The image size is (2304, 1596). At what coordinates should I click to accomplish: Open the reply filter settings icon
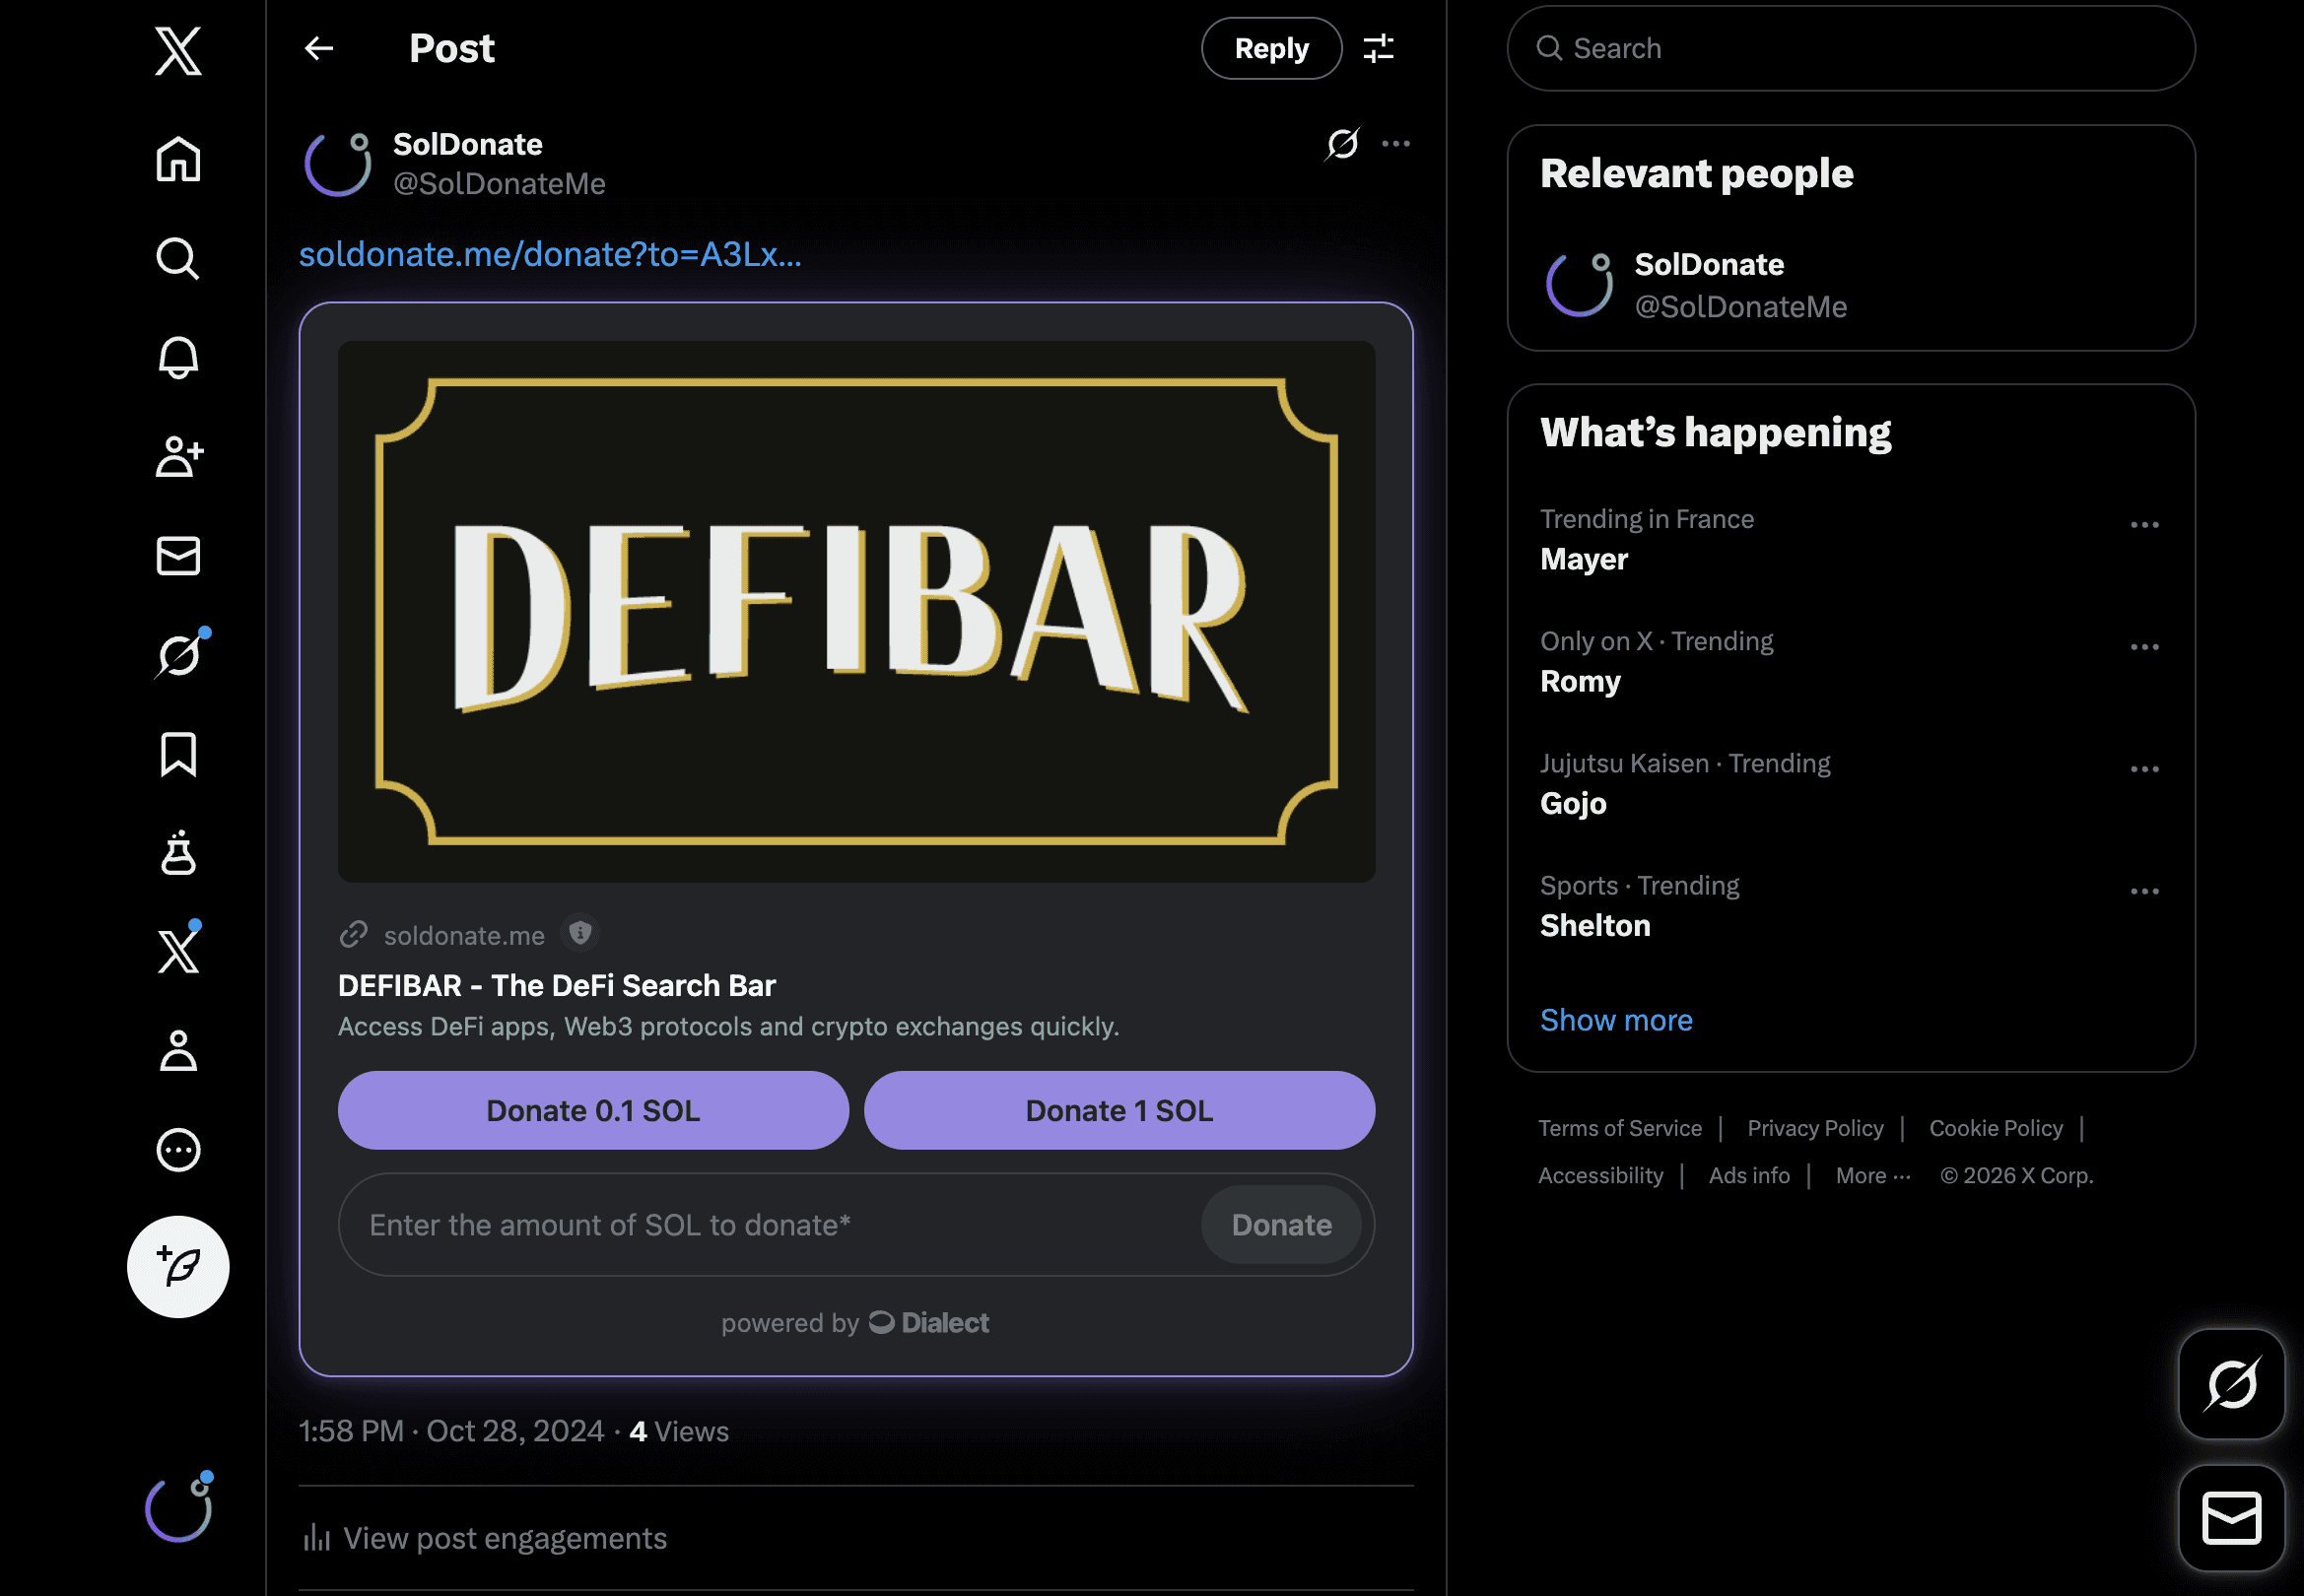click(1379, 48)
